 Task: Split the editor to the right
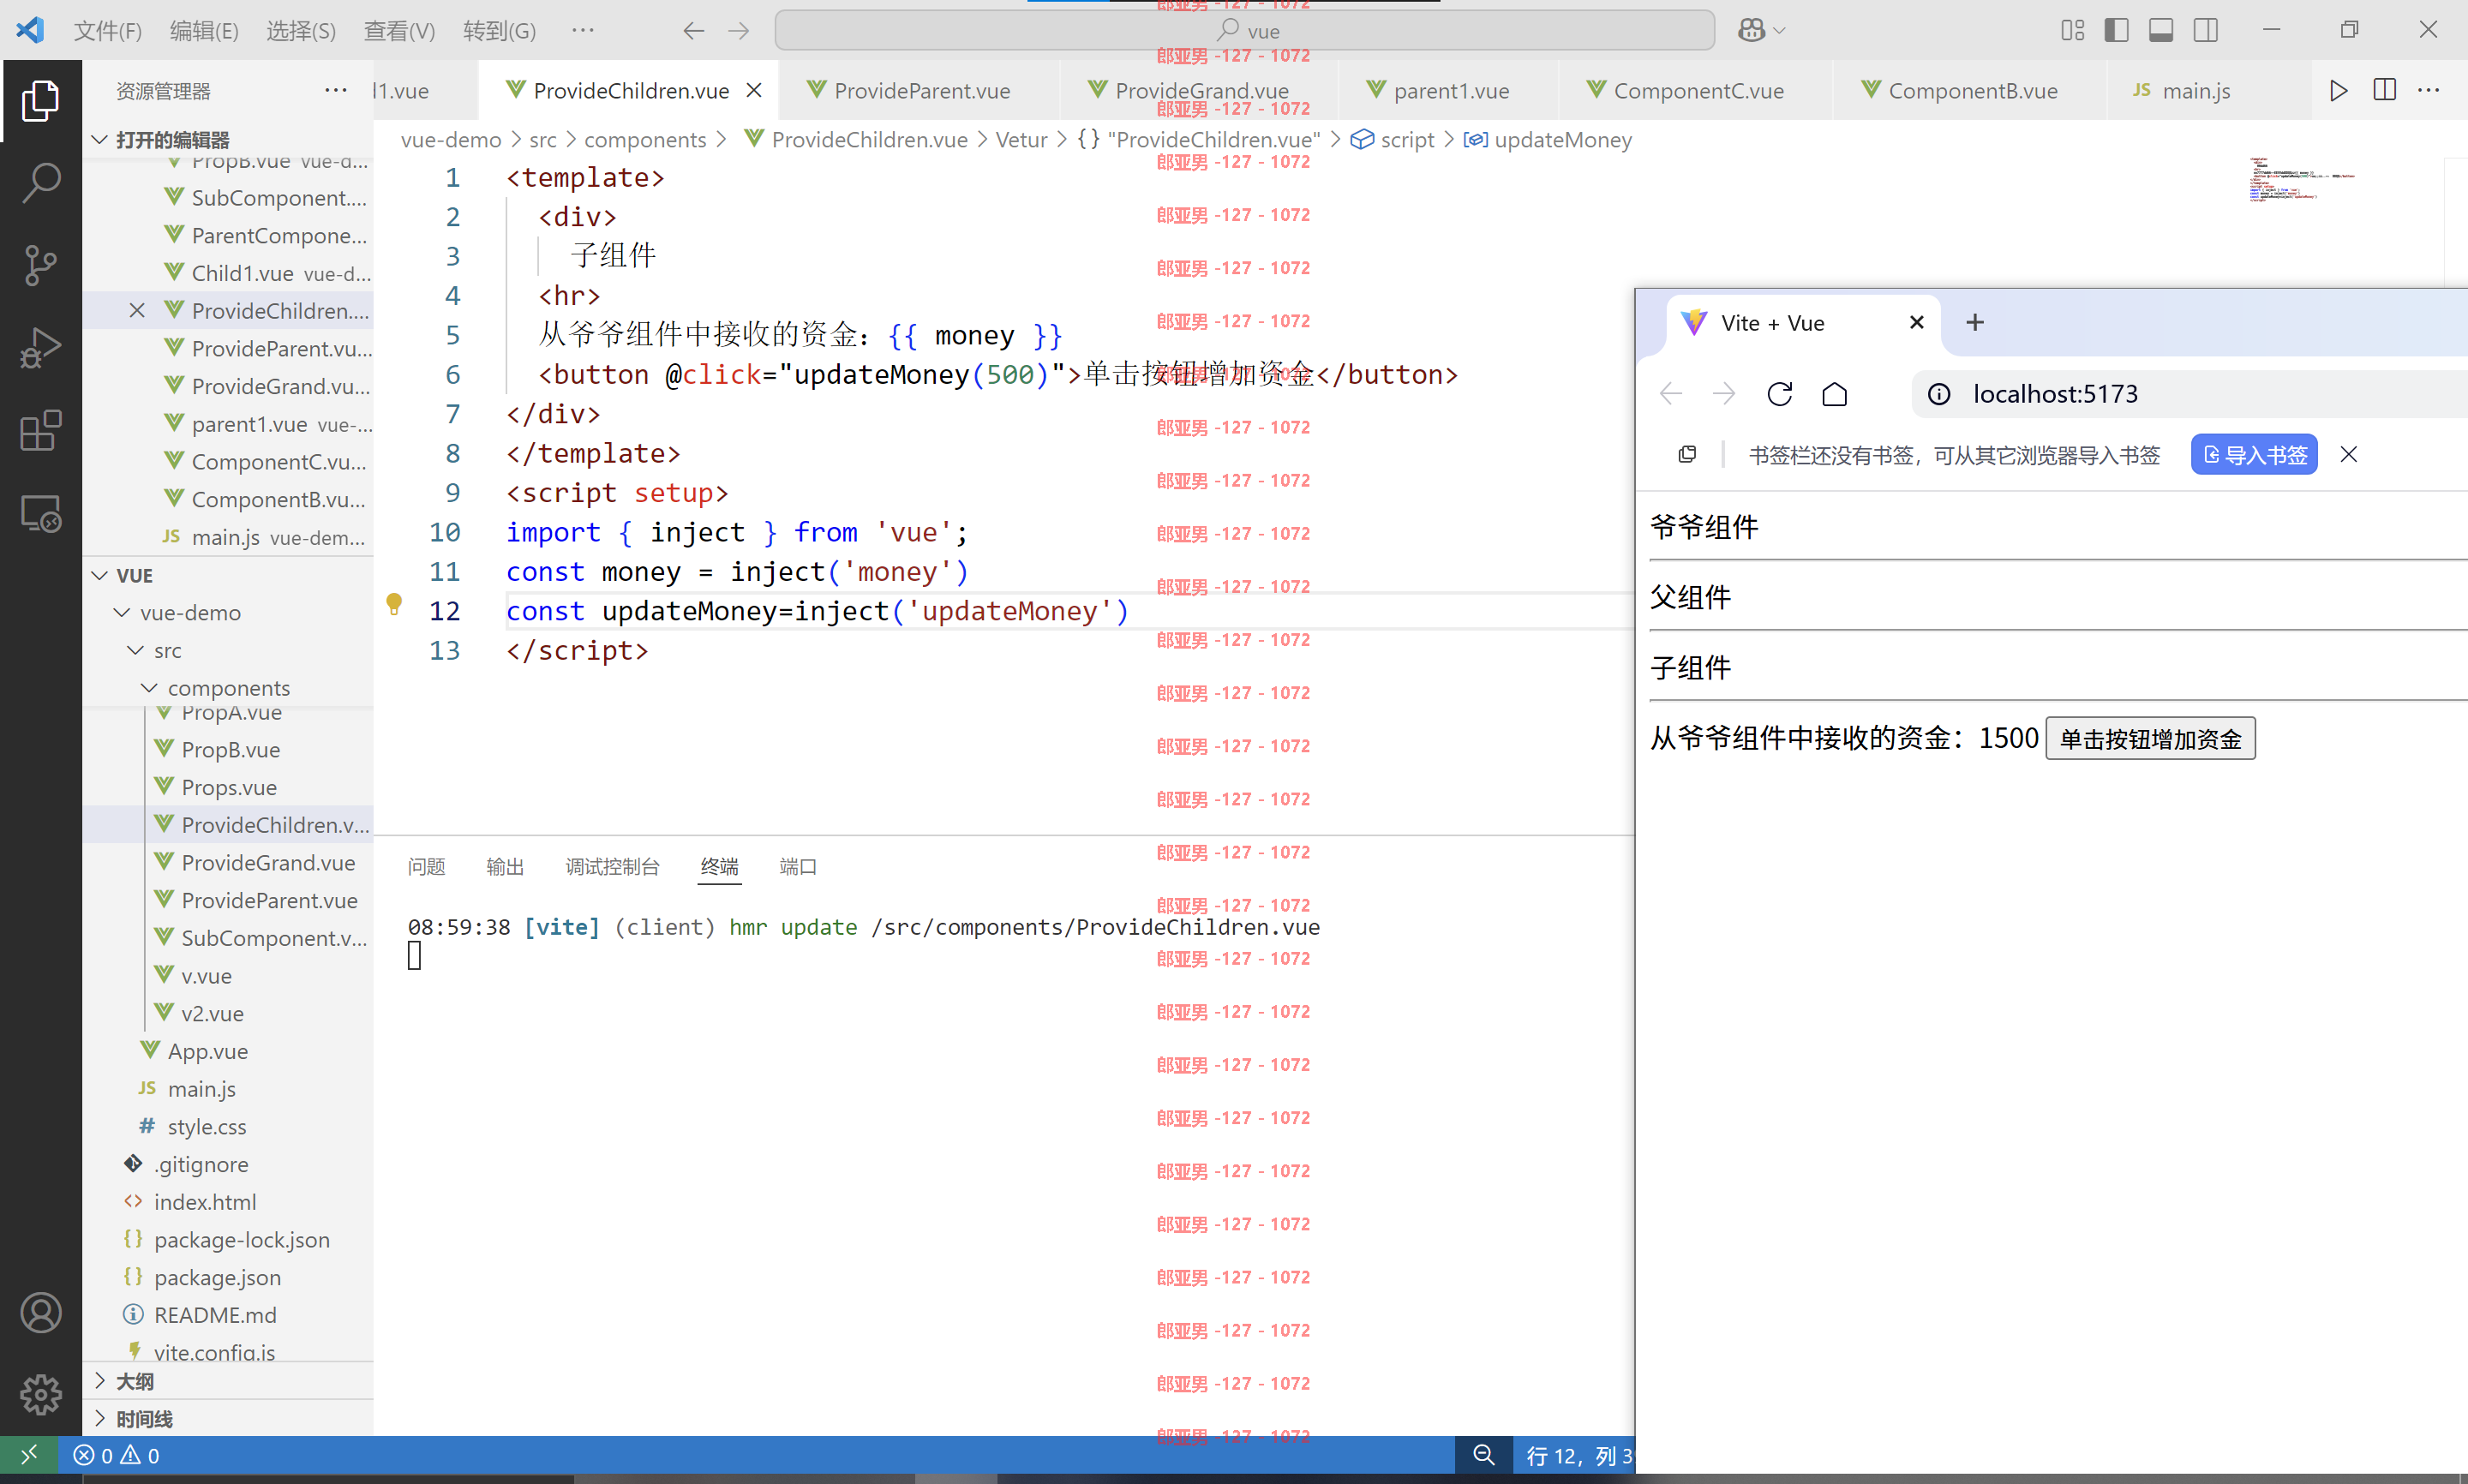2384,90
